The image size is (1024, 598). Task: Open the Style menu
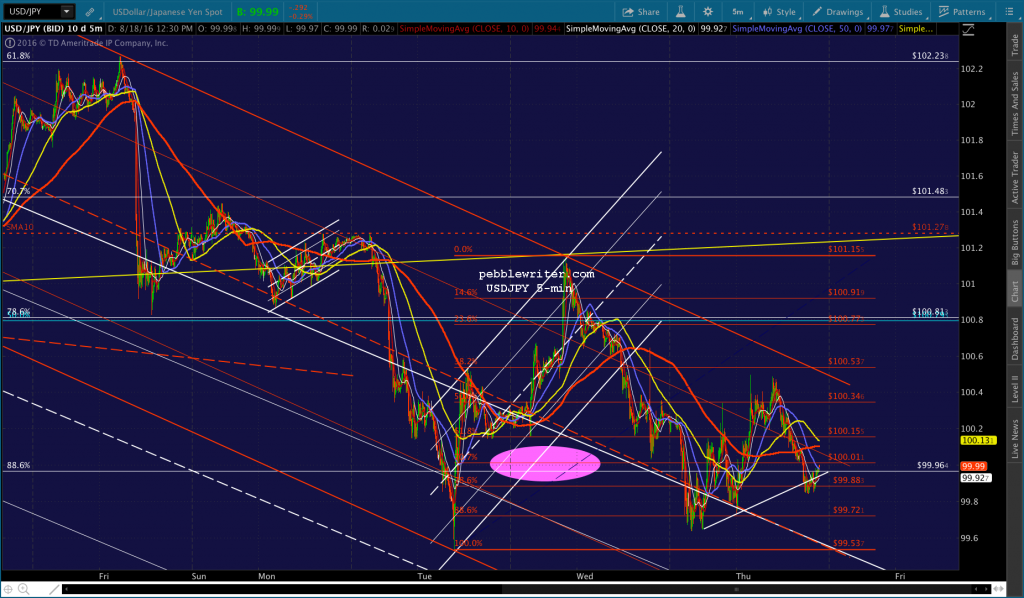[x=780, y=12]
